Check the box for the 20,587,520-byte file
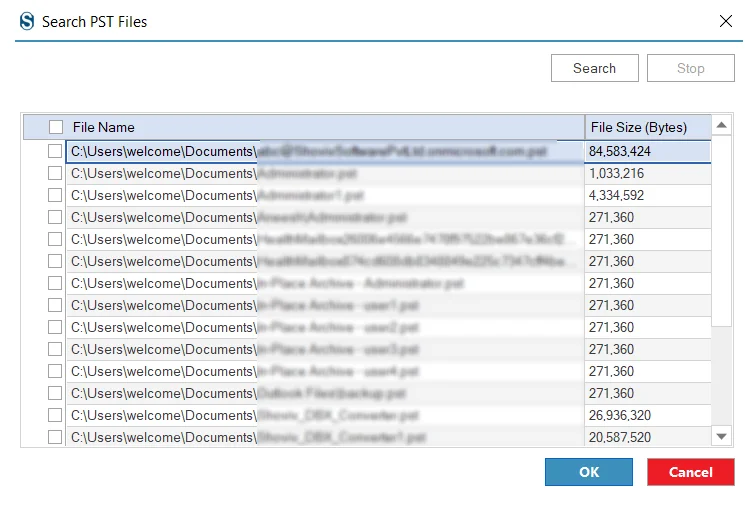The image size is (753, 506). coord(55,437)
